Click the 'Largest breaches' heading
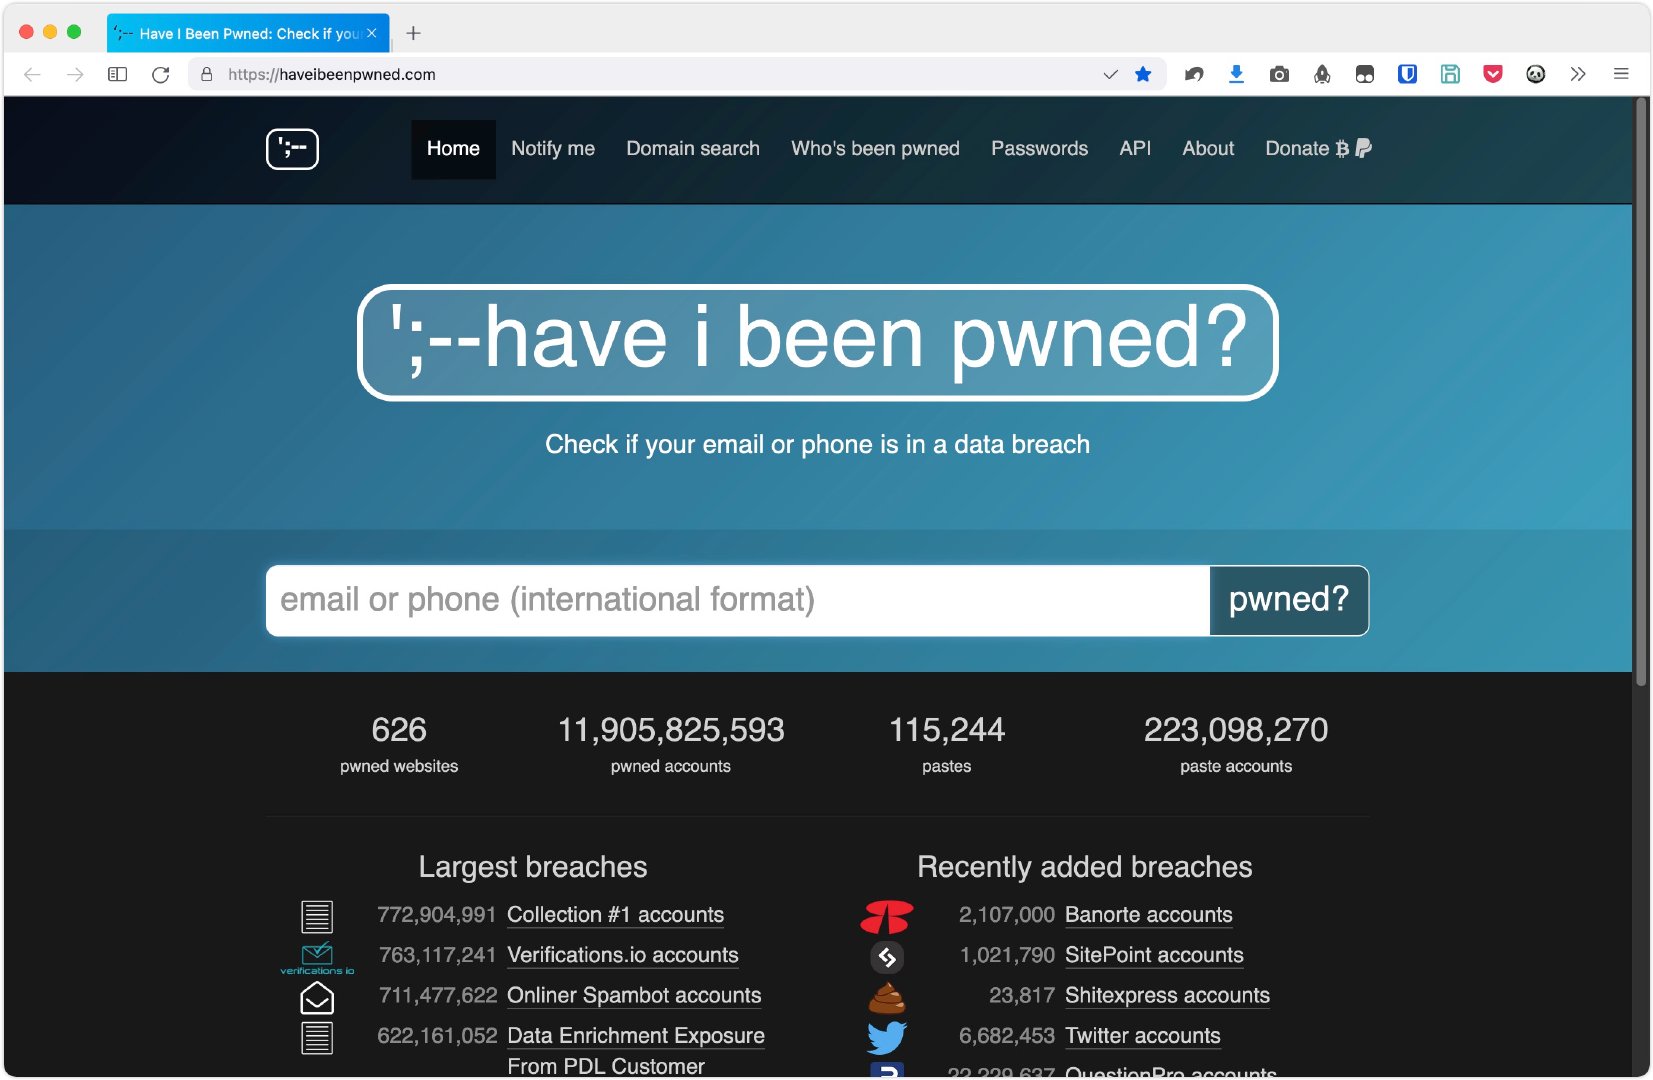The image size is (1653, 1080). pos(533,867)
